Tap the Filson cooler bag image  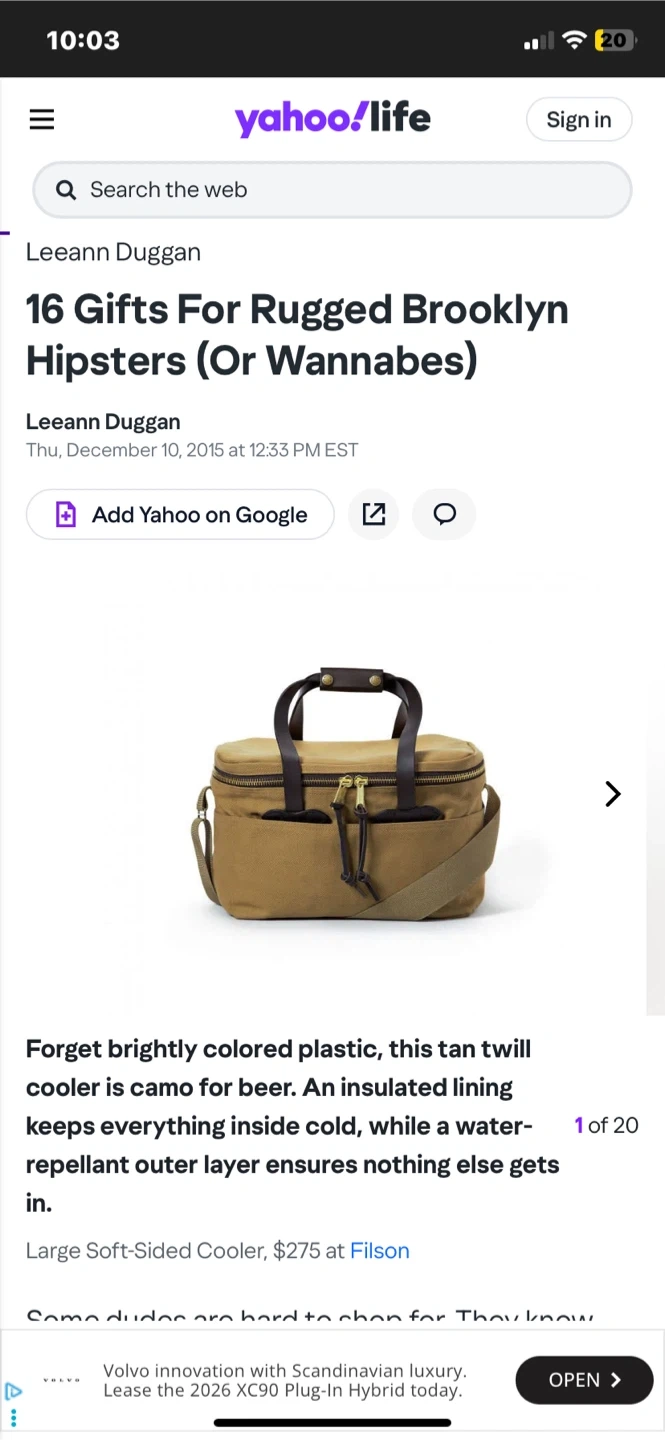345,795
